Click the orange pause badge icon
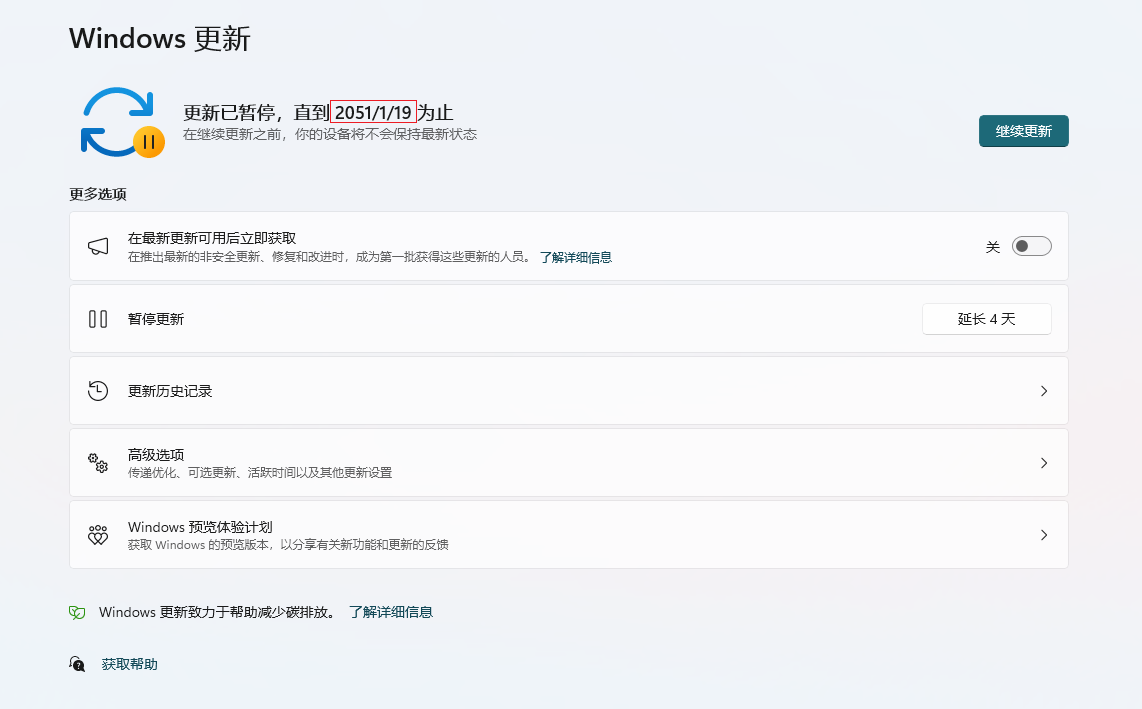Image resolution: width=1142 pixels, height=709 pixels. click(149, 142)
